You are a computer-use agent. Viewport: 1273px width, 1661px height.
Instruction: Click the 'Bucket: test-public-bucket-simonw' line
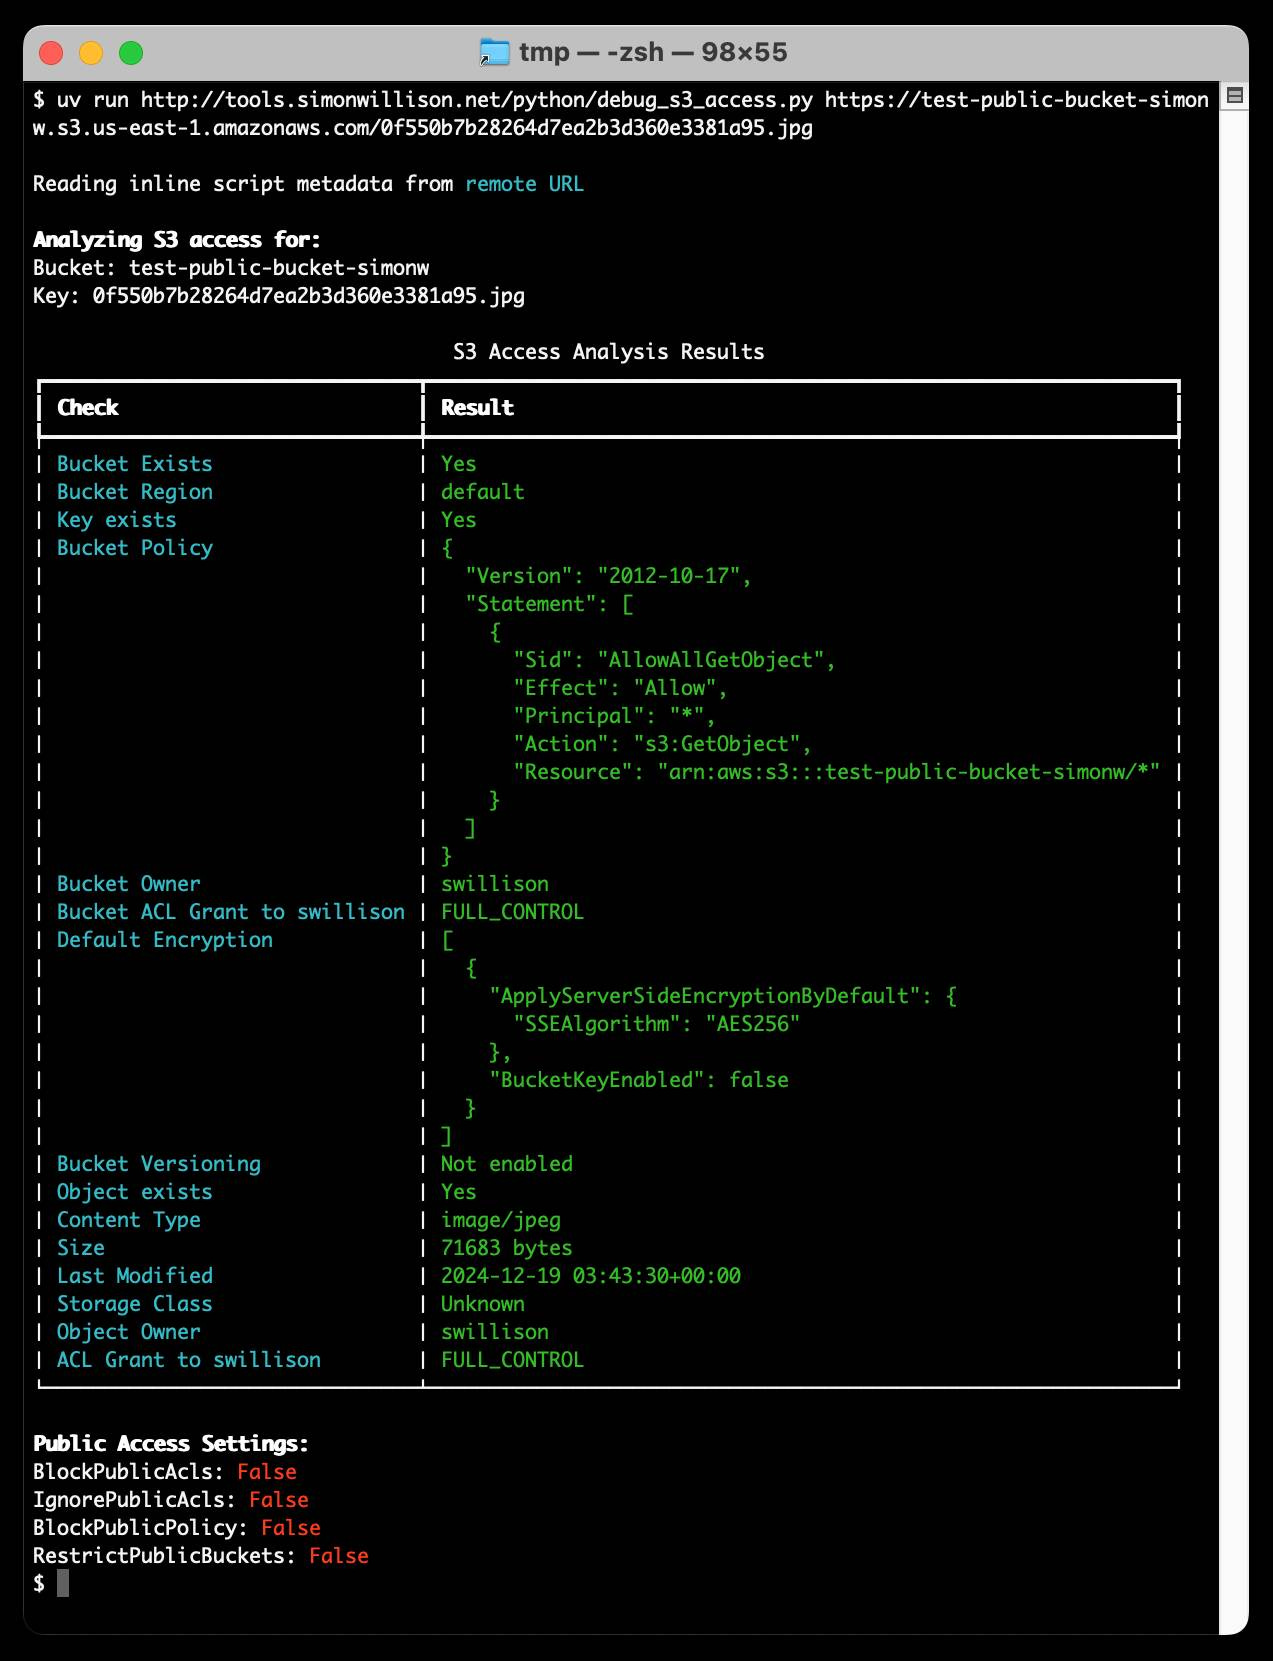231,268
